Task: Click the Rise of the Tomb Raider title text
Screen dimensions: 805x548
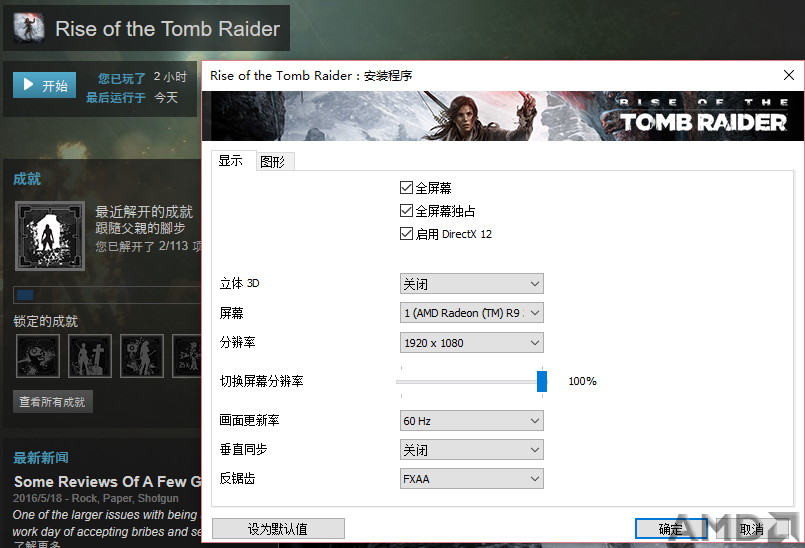Action: tap(167, 29)
